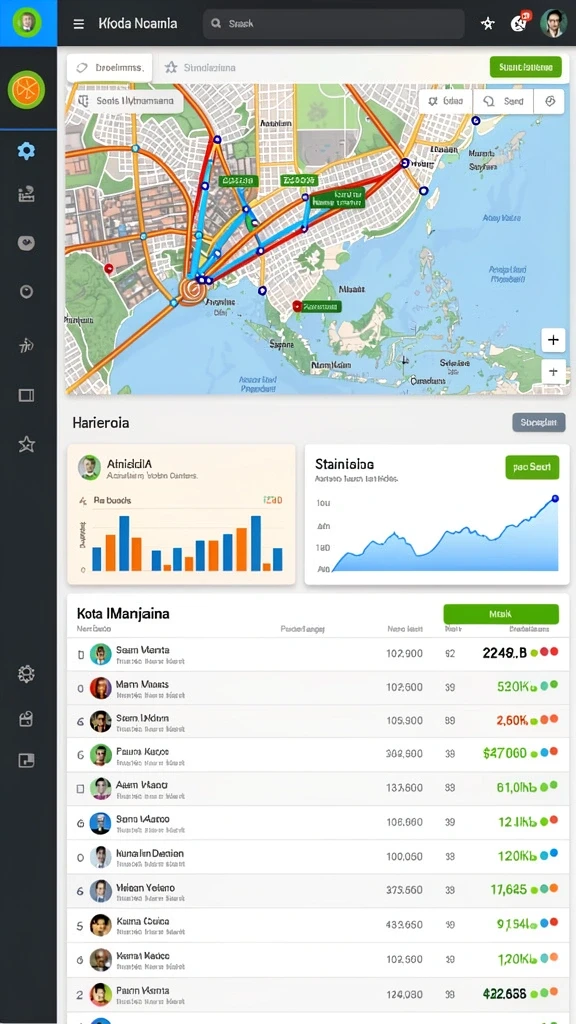The width and height of the screenshot is (576, 1024).
Task: Click the green button above the map
Action: point(526,67)
